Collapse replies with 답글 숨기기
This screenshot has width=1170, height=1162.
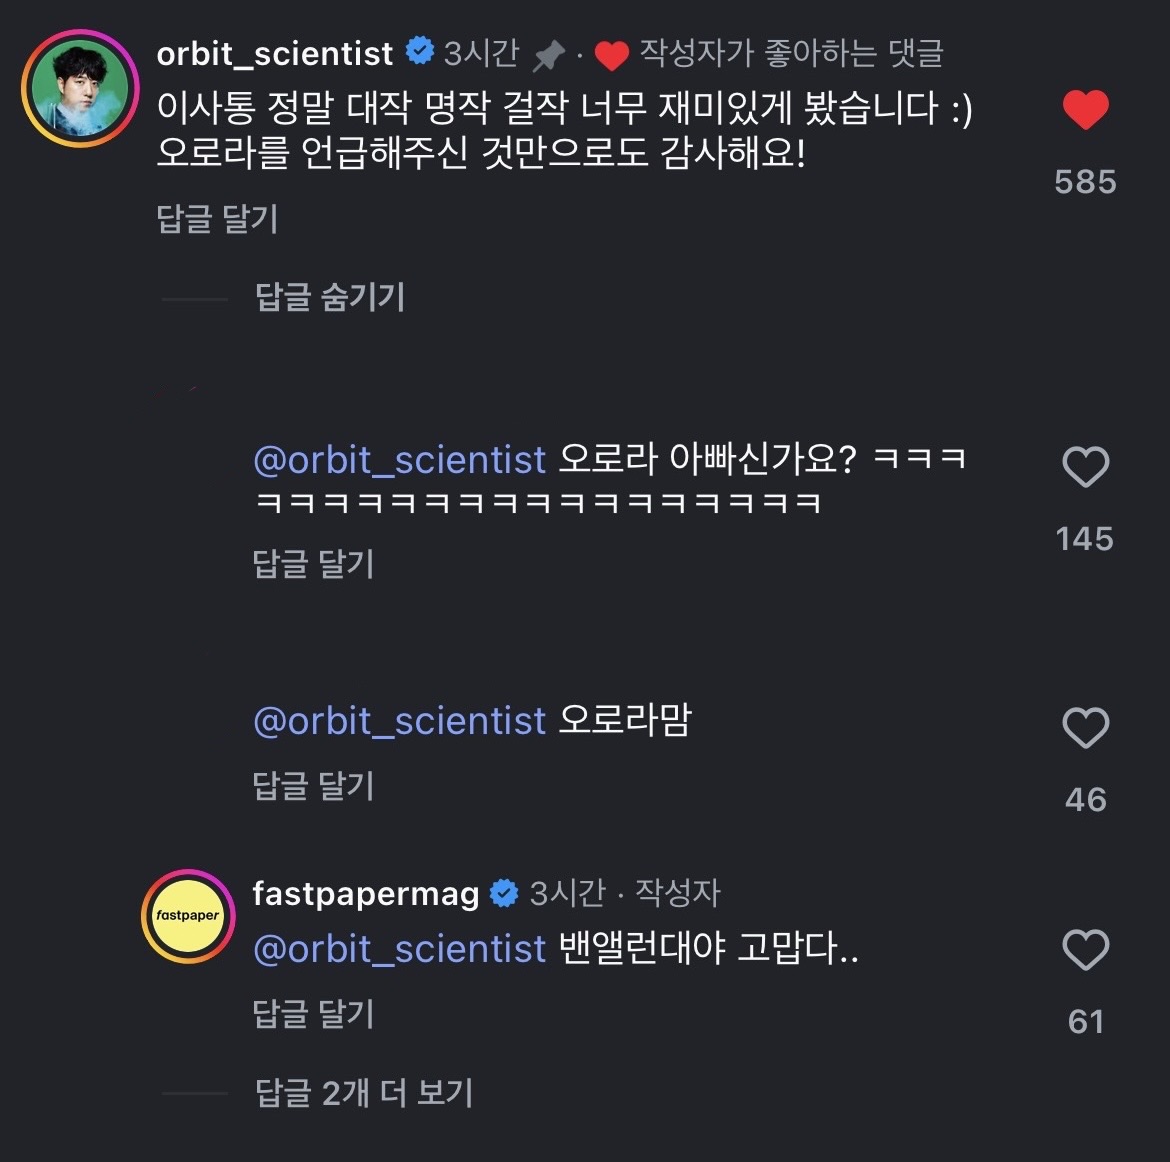(x=330, y=297)
